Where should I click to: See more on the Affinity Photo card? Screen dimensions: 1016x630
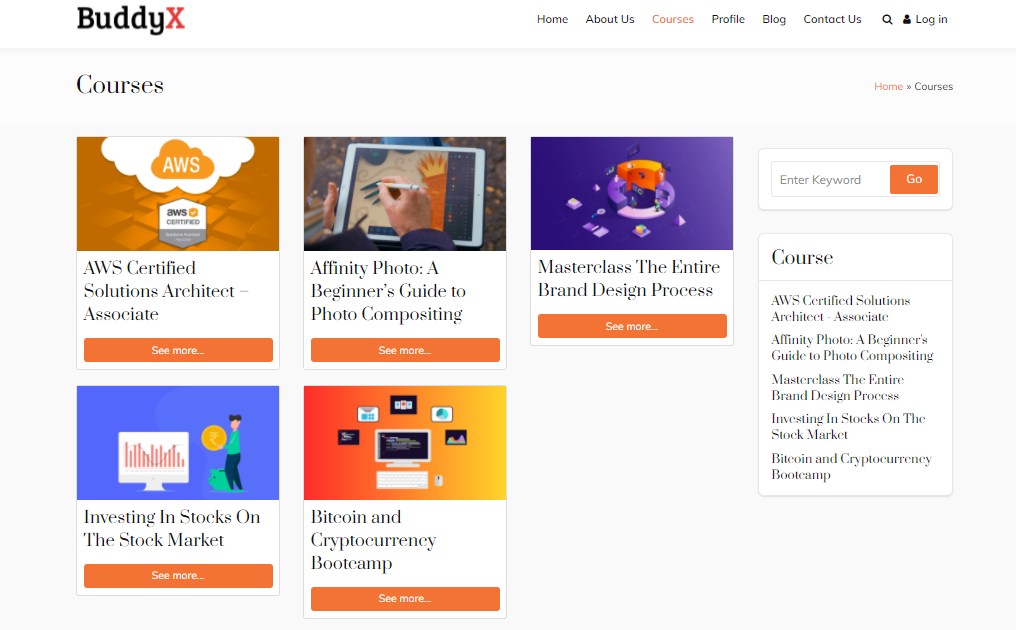(405, 350)
